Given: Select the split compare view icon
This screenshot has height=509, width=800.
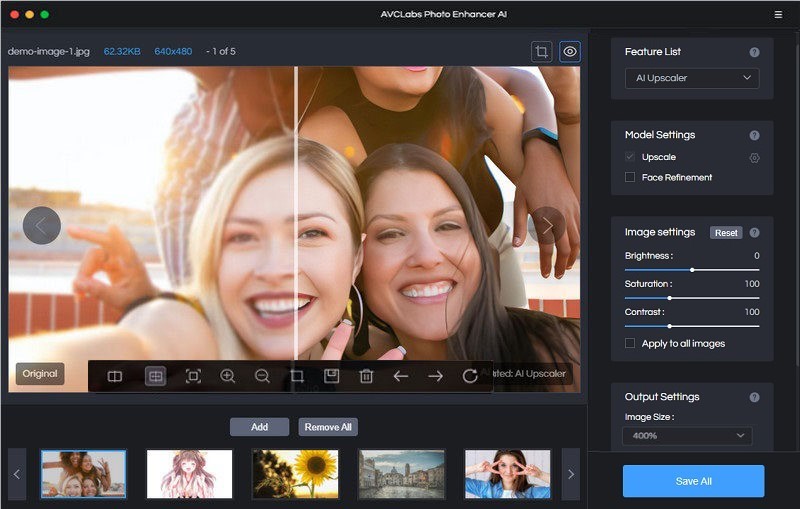Looking at the screenshot, I should click(115, 376).
